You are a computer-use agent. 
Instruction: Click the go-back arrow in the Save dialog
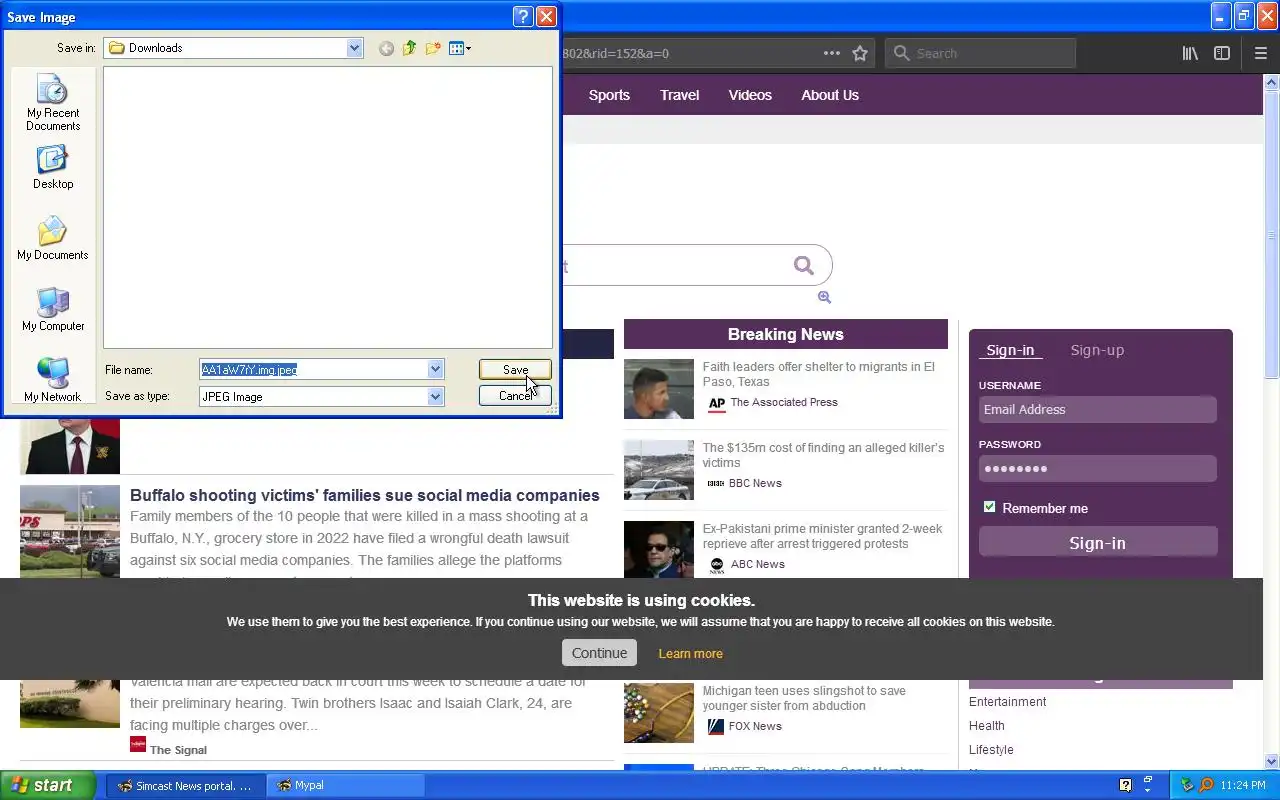click(x=386, y=48)
